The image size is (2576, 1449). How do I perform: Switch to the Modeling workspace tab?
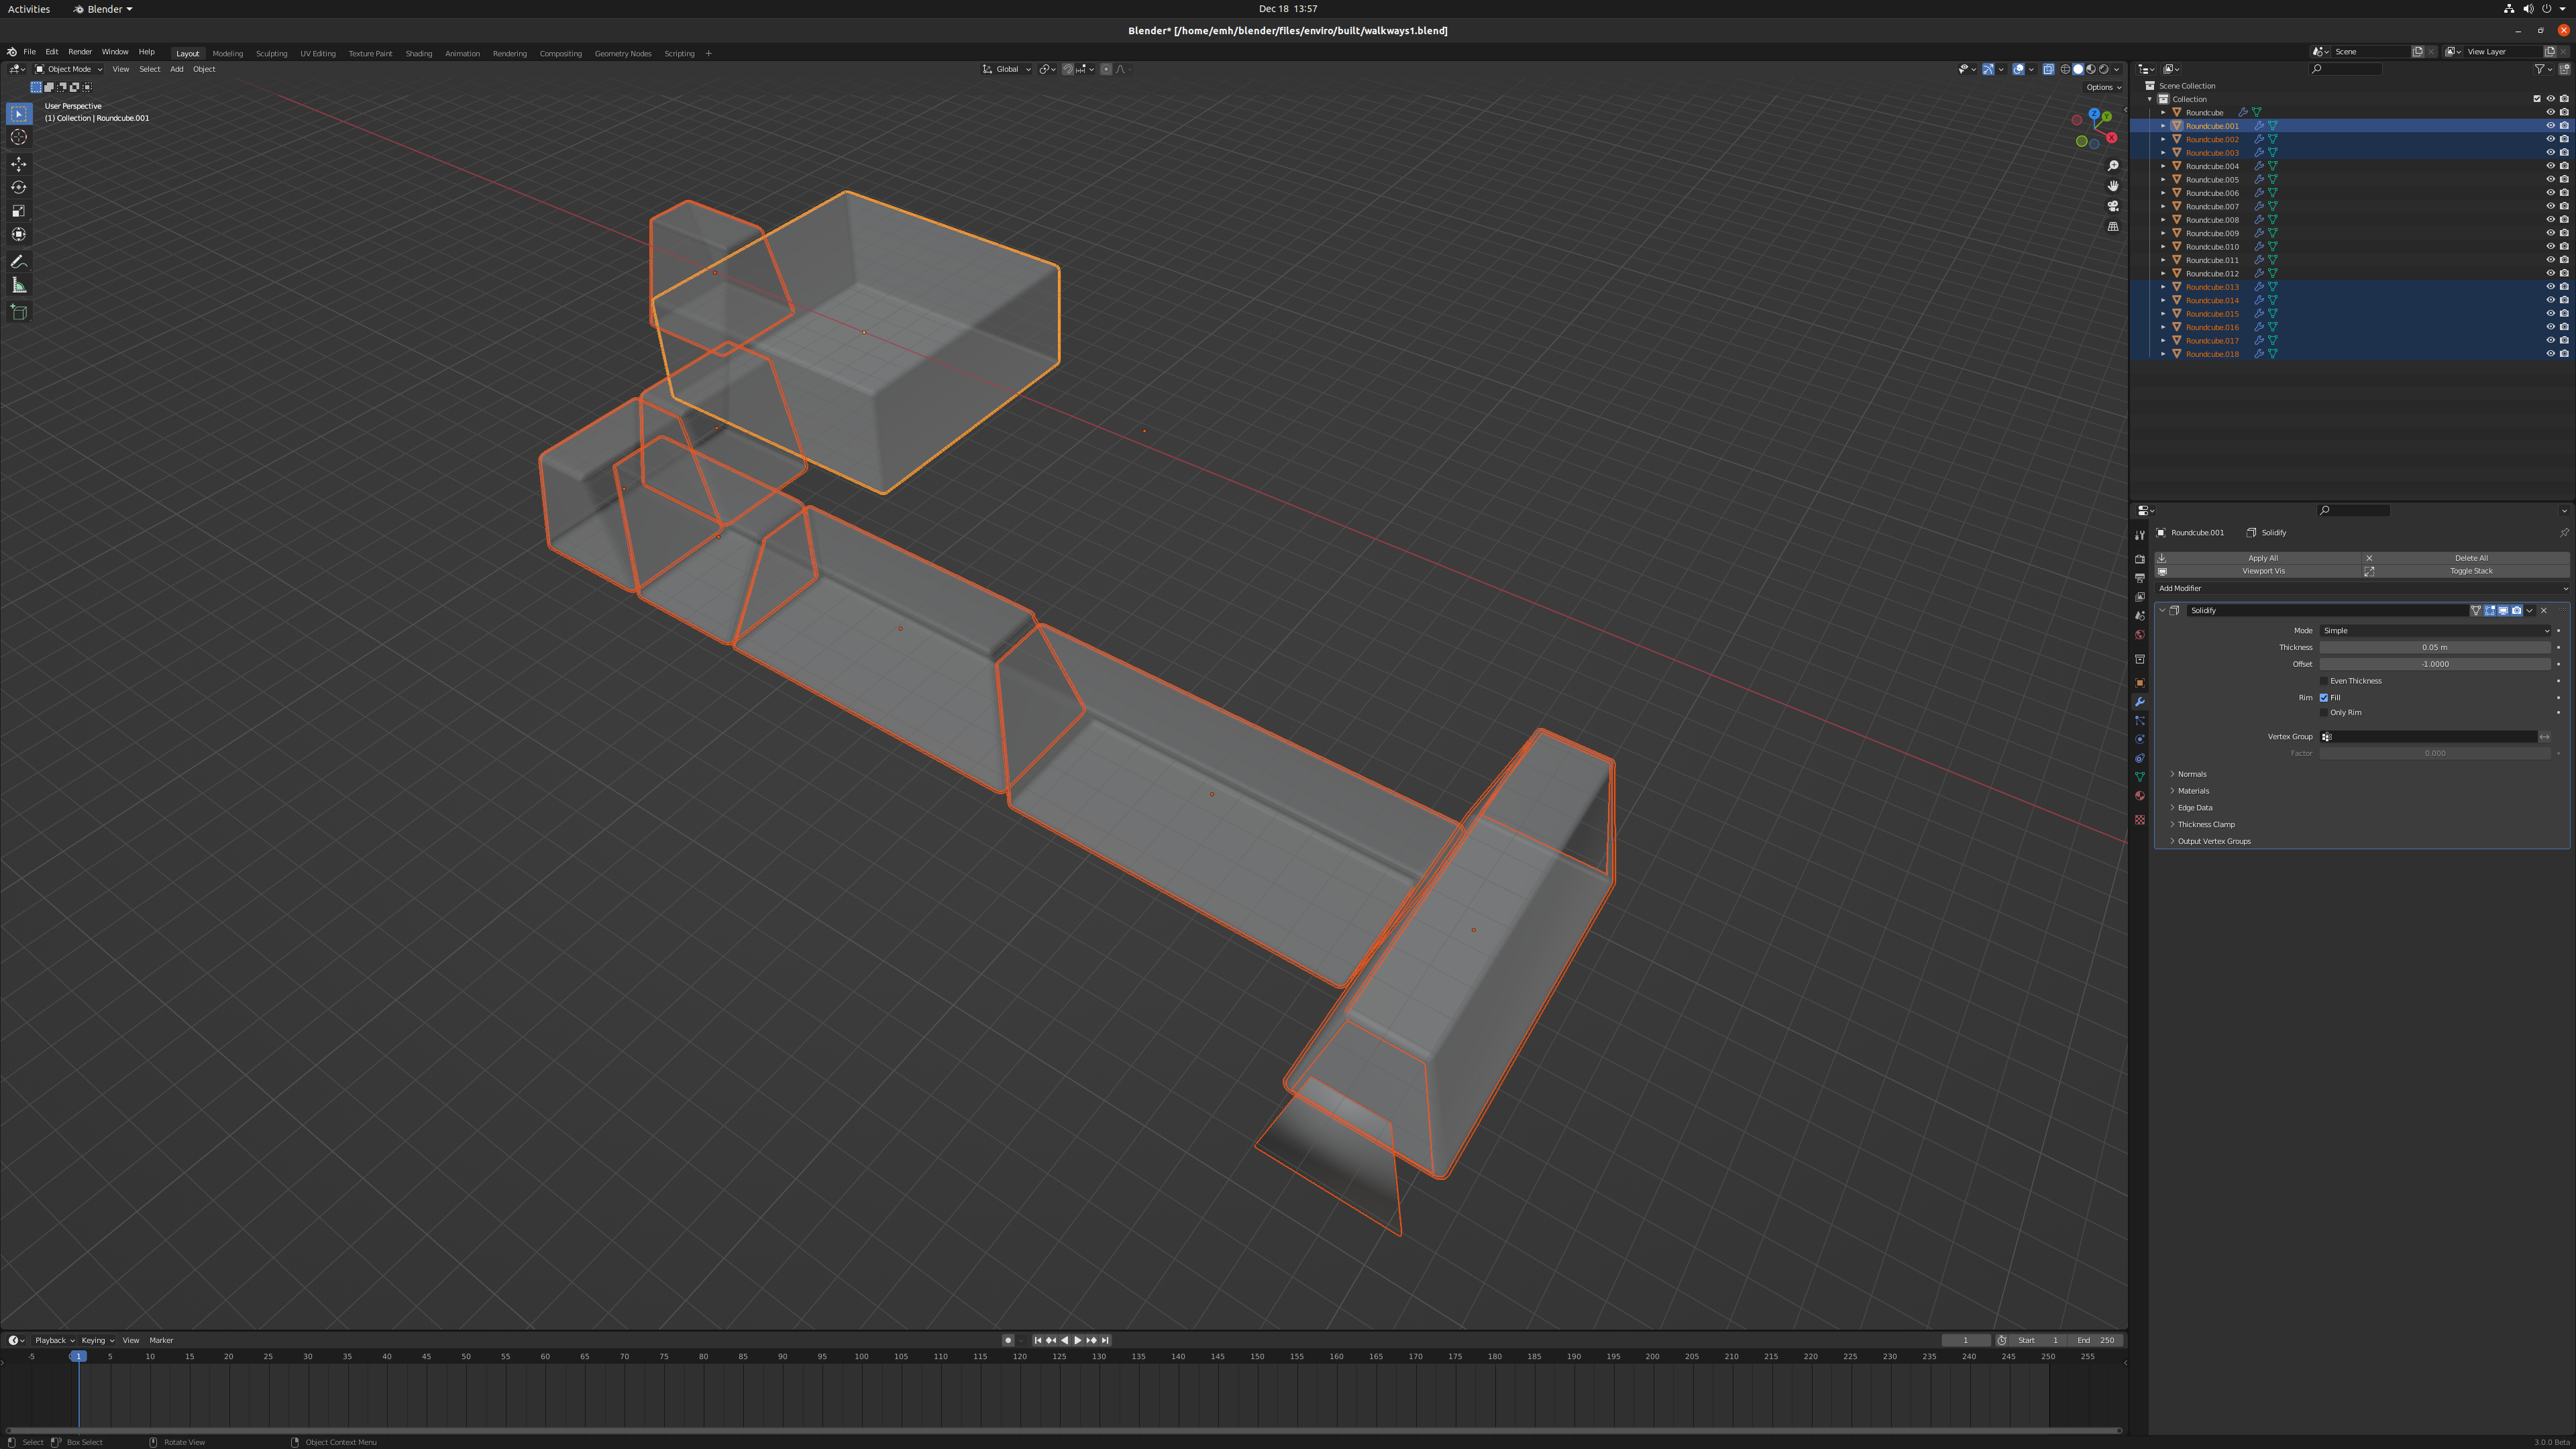coord(227,53)
